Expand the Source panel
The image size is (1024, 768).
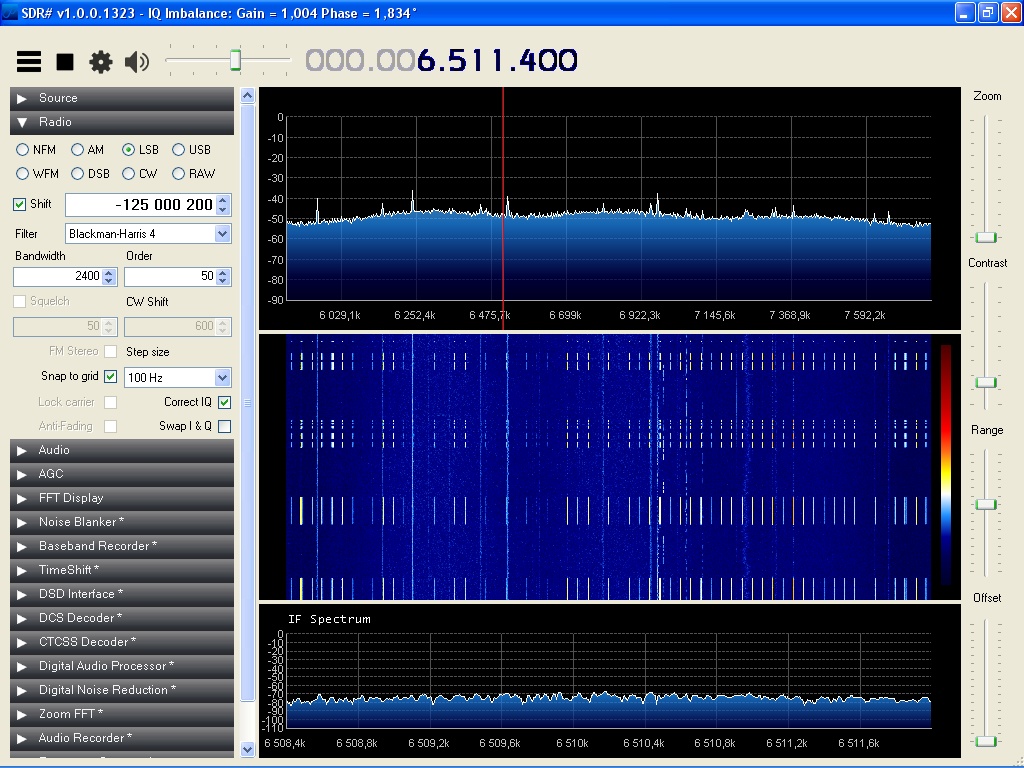tap(121, 98)
